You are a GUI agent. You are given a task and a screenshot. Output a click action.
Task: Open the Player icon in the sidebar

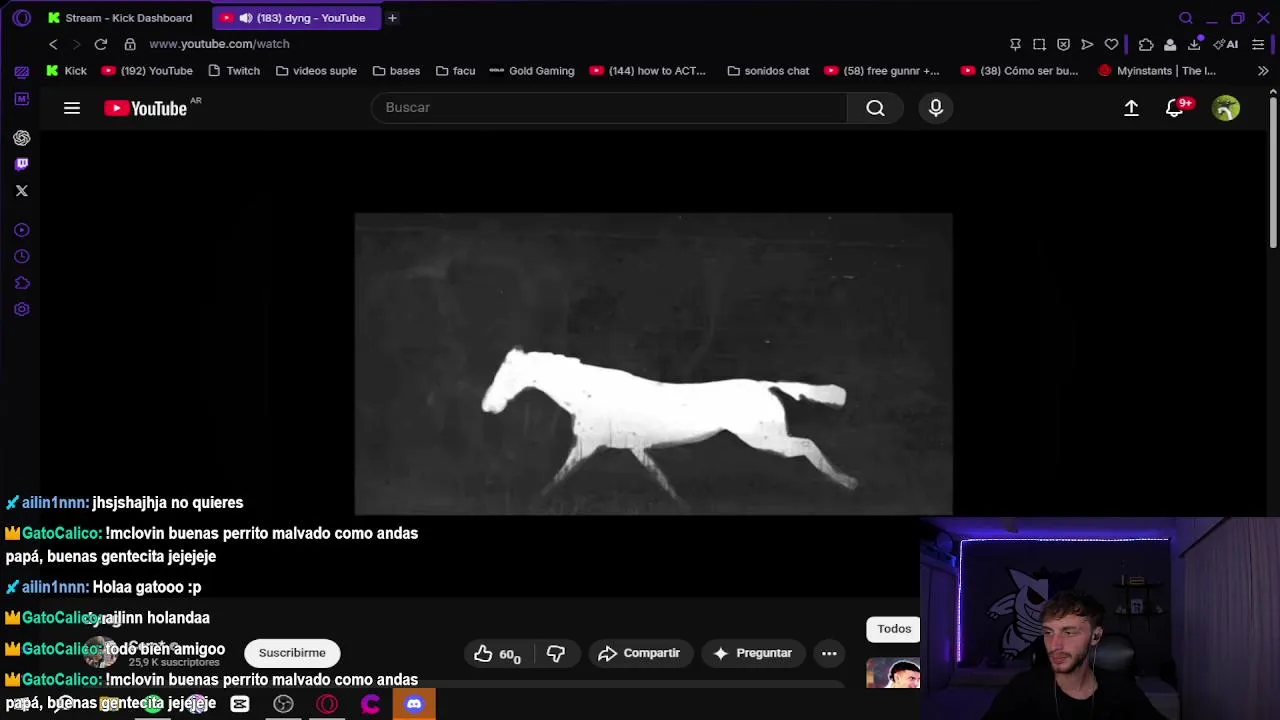[x=22, y=230]
